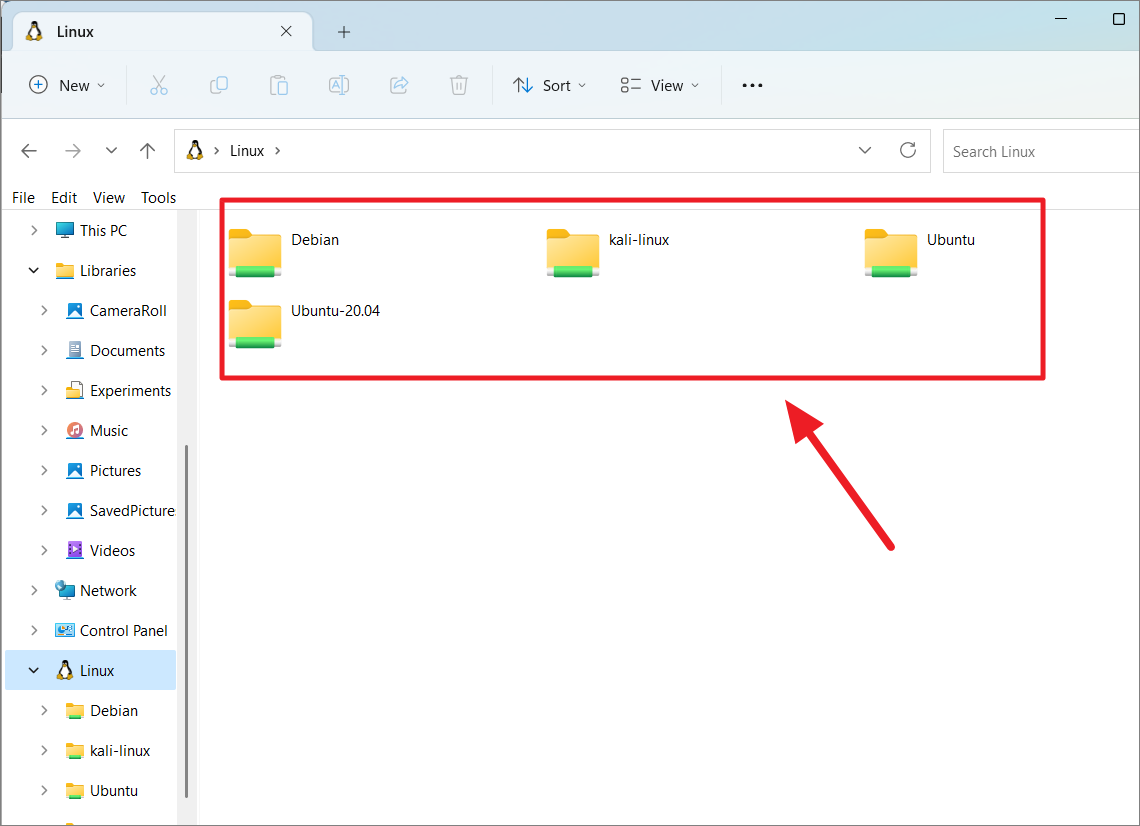Select Videos library in sidebar

112,550
